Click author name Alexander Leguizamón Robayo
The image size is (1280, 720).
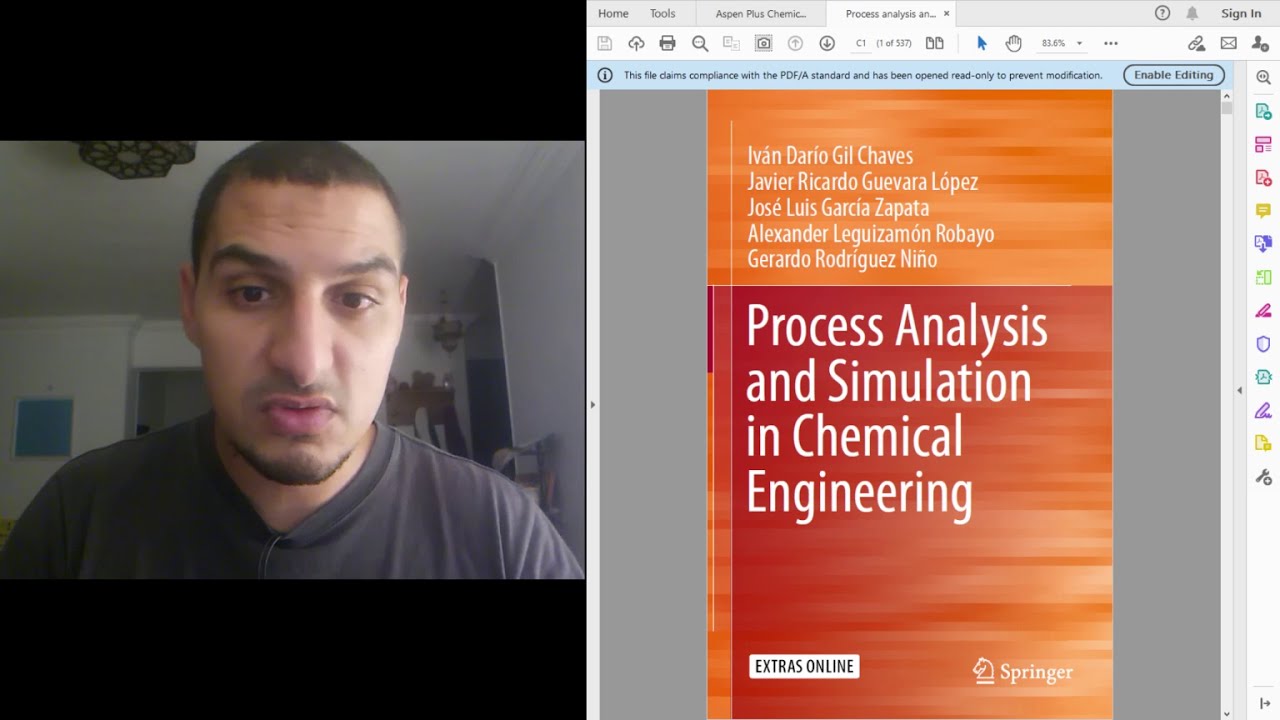pyautogui.click(x=871, y=233)
